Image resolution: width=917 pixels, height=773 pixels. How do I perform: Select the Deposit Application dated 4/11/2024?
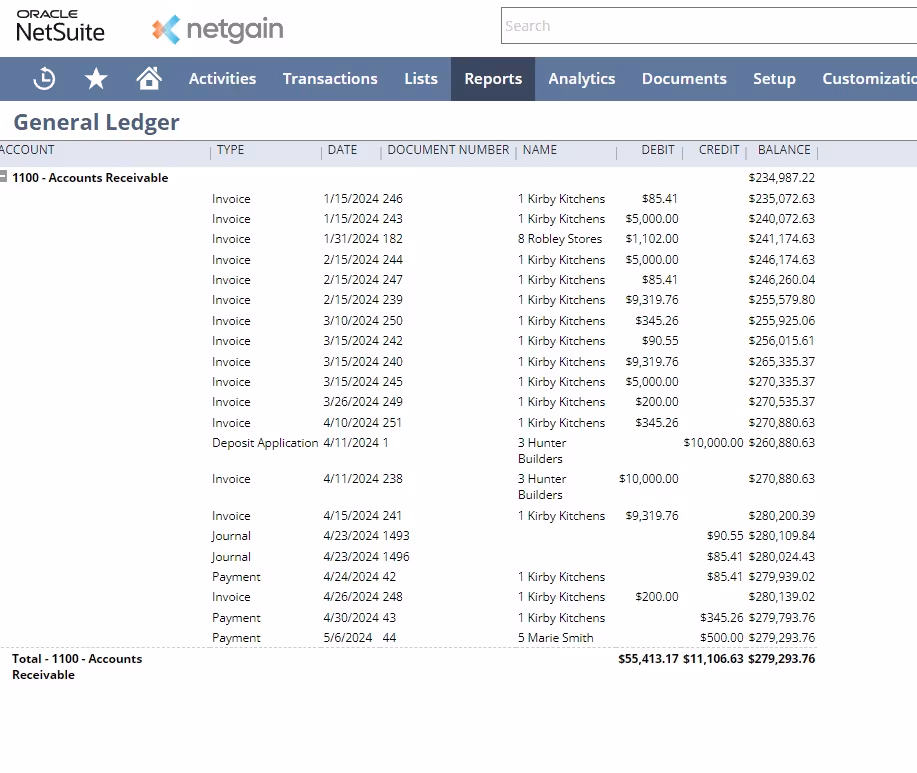tap(264, 442)
